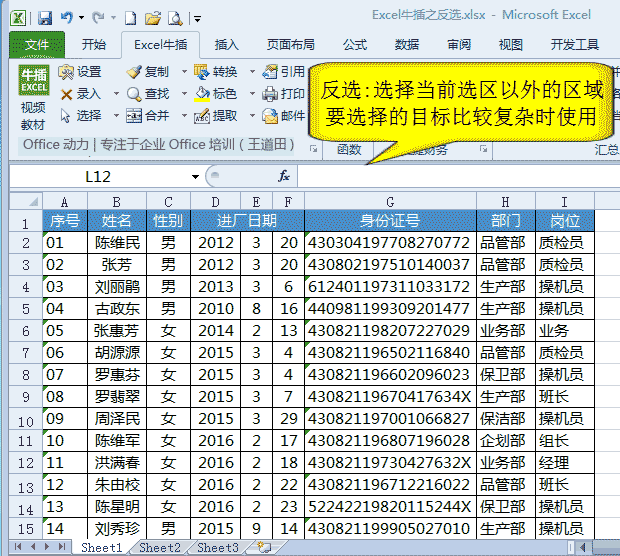Click the 标色 color marking tool

pyautogui.click(x=216, y=94)
